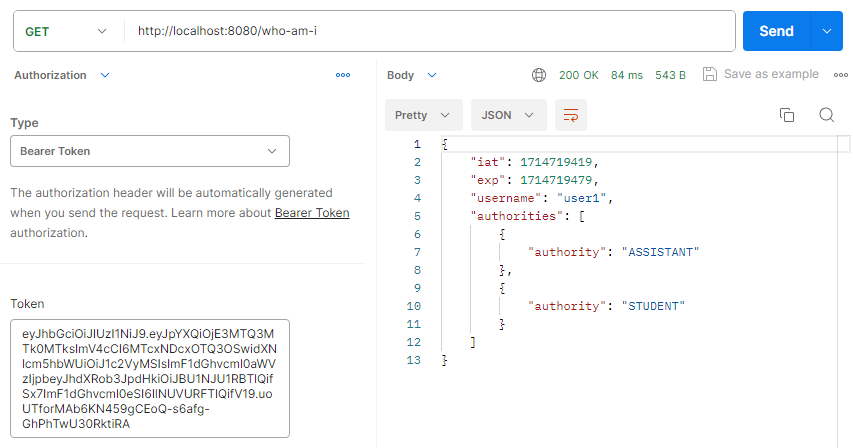
Task: Click the "iat" key in response
Action: [489, 162]
